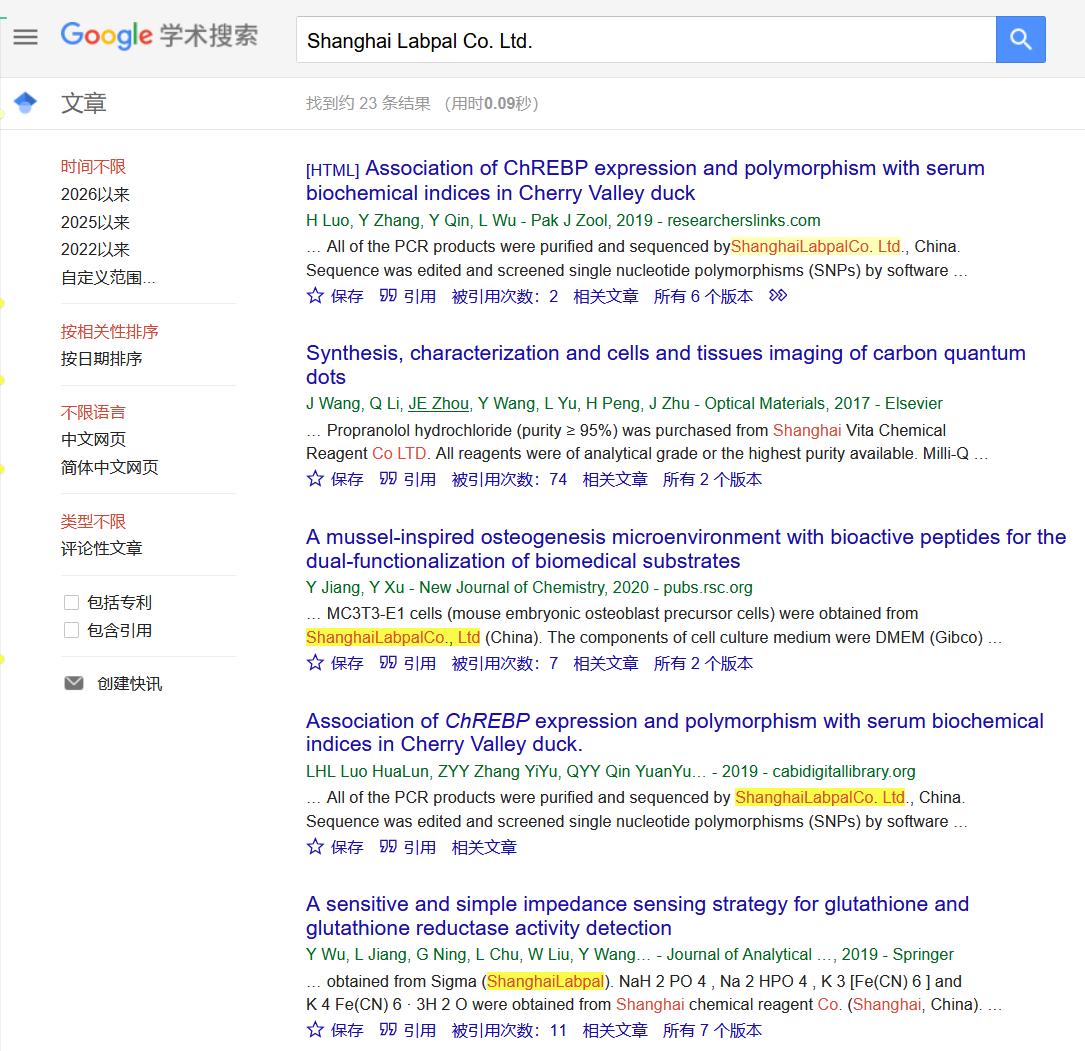This screenshot has width=1085, height=1051.
Task: Filter to 中文网页 only
Action: [93, 439]
